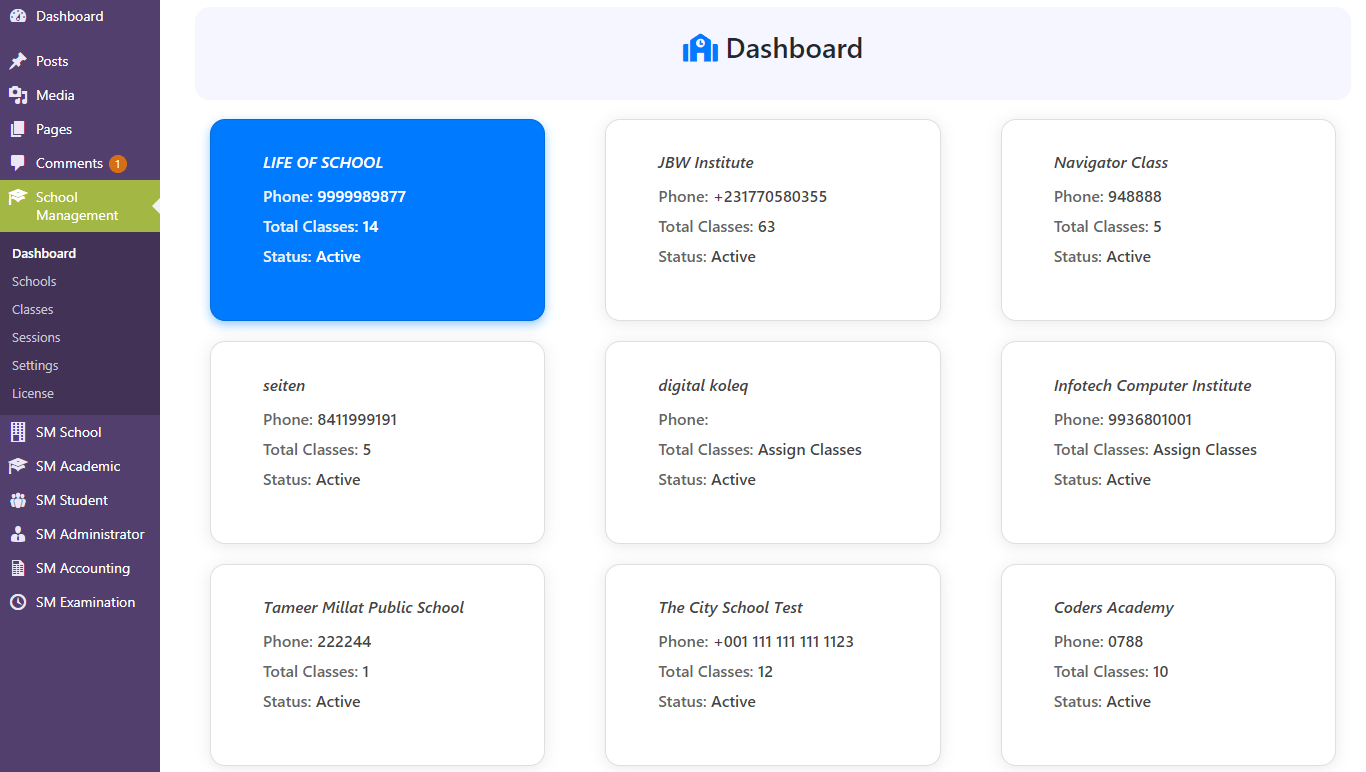Click the School Management graduation cap icon
Screen dimensions: 1366x772
tap(18, 197)
